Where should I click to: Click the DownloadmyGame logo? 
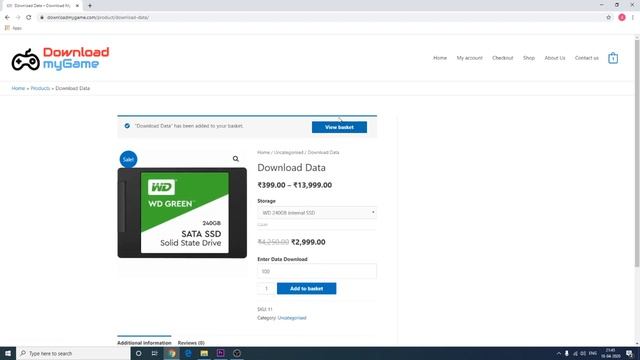[x=60, y=59]
